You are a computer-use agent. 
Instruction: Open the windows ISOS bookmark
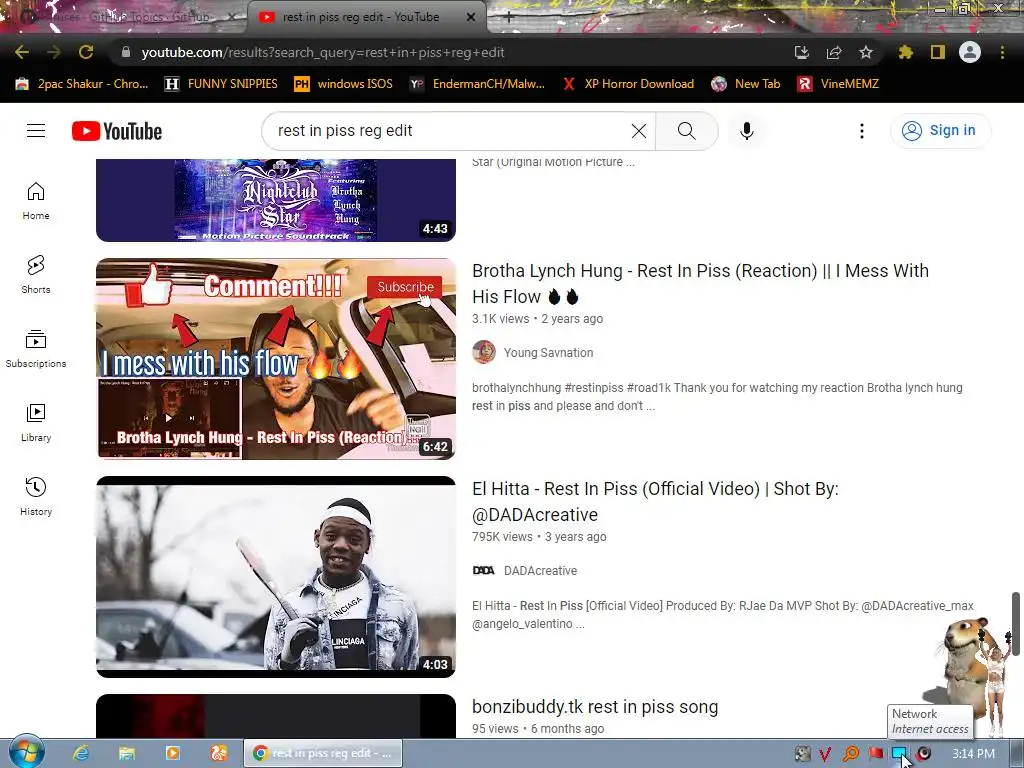pos(344,84)
